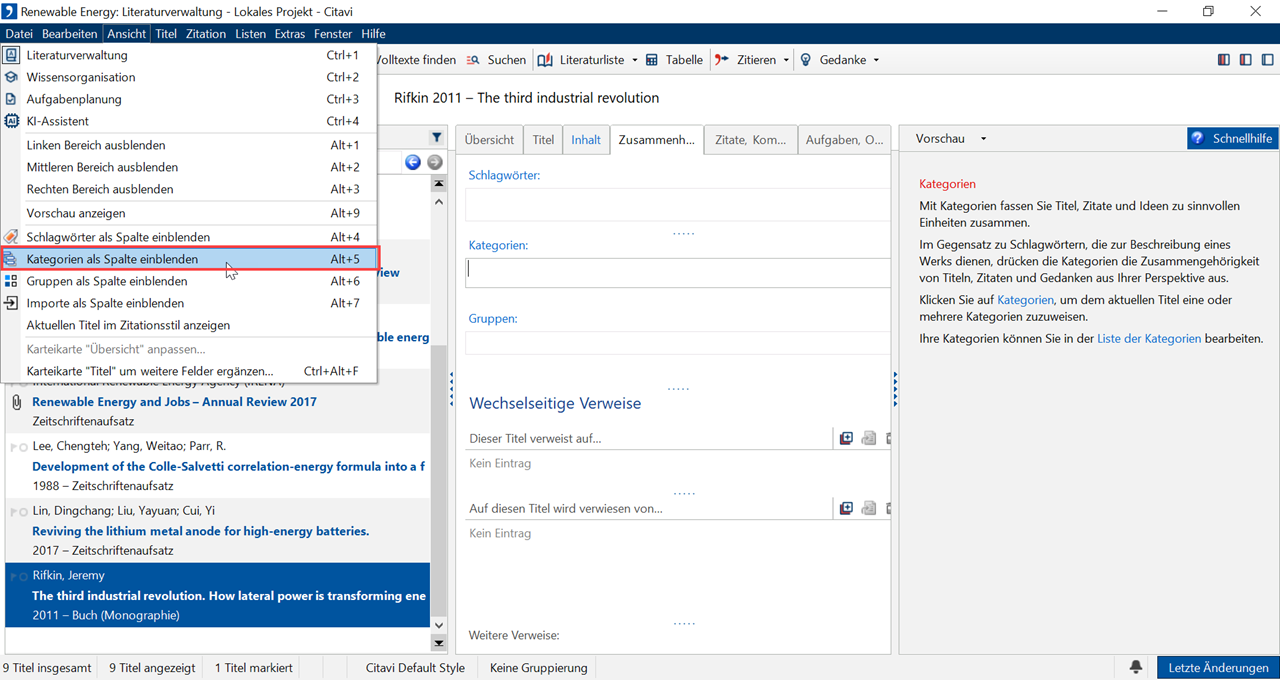
Task: Expand the Literaturliste dropdown arrow
Action: click(x=633, y=60)
